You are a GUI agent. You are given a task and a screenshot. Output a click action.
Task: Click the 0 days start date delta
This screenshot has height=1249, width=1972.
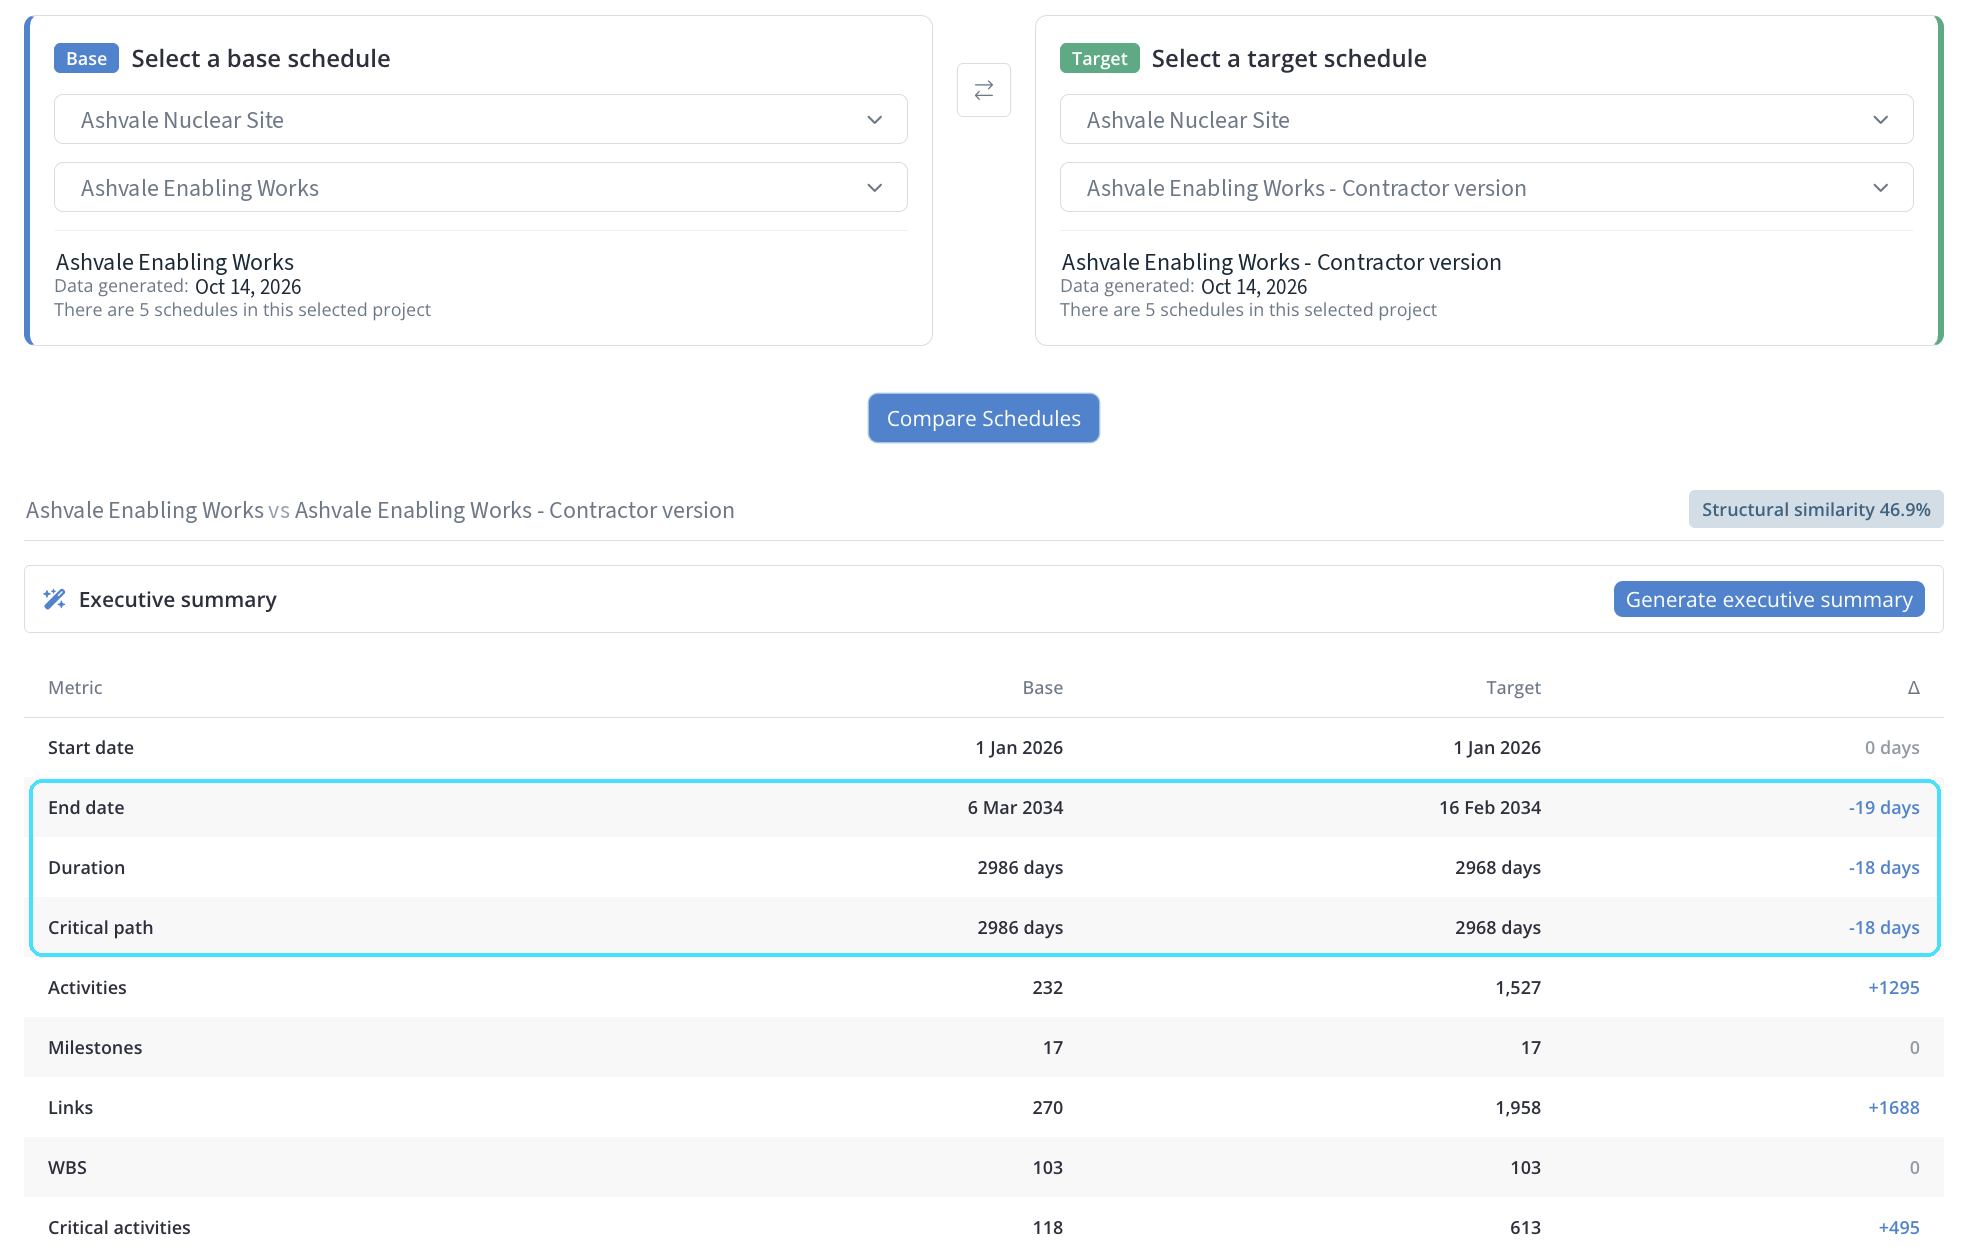point(1892,747)
